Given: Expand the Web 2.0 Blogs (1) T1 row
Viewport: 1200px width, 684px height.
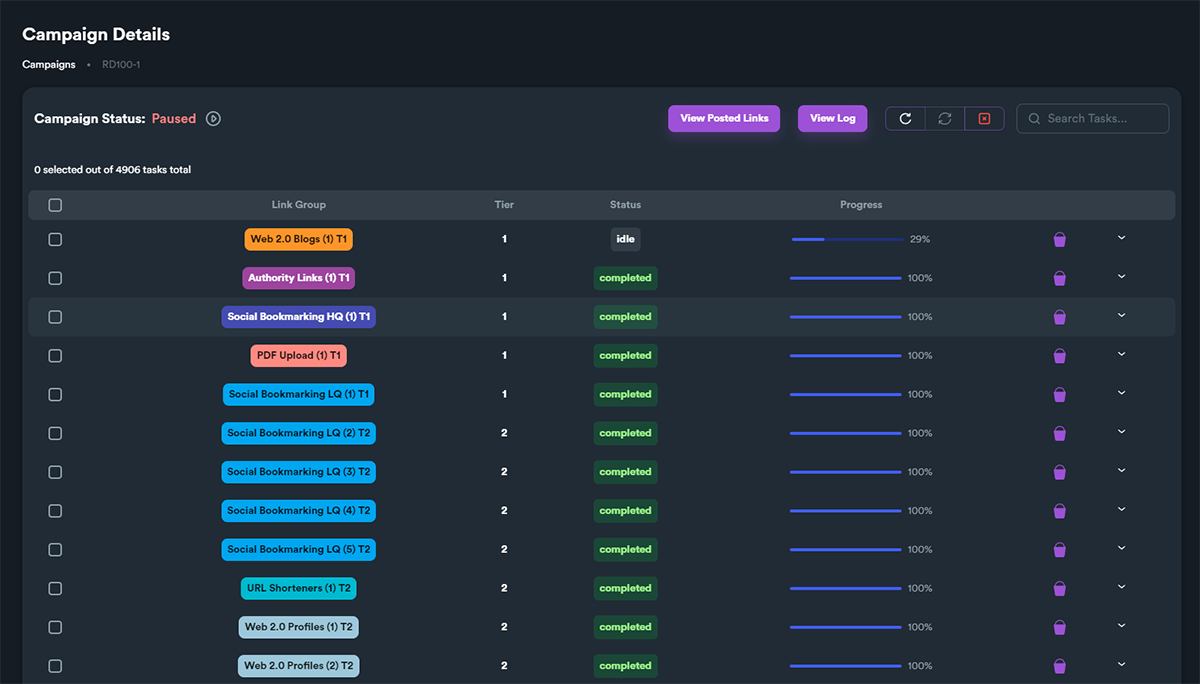Looking at the screenshot, I should coord(1121,238).
